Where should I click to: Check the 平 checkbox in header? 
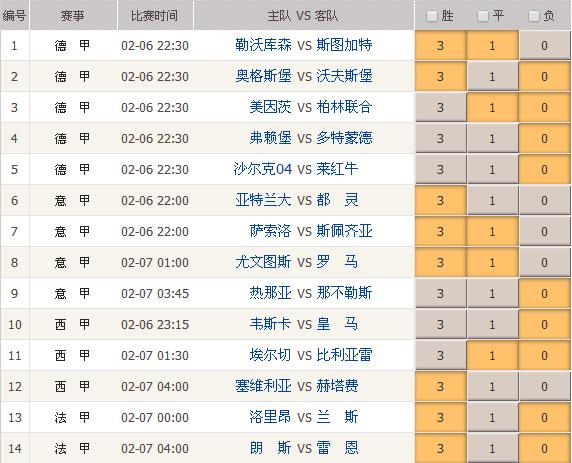(483, 16)
